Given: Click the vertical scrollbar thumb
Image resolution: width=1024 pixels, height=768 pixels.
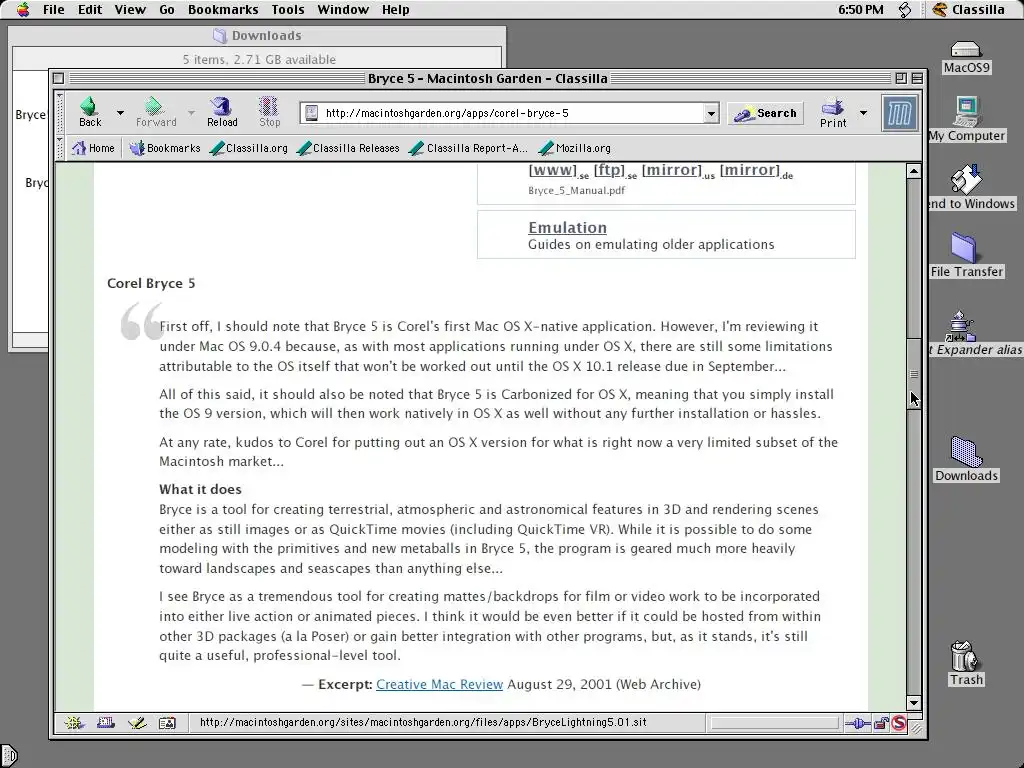Looking at the screenshot, I should point(914,374).
